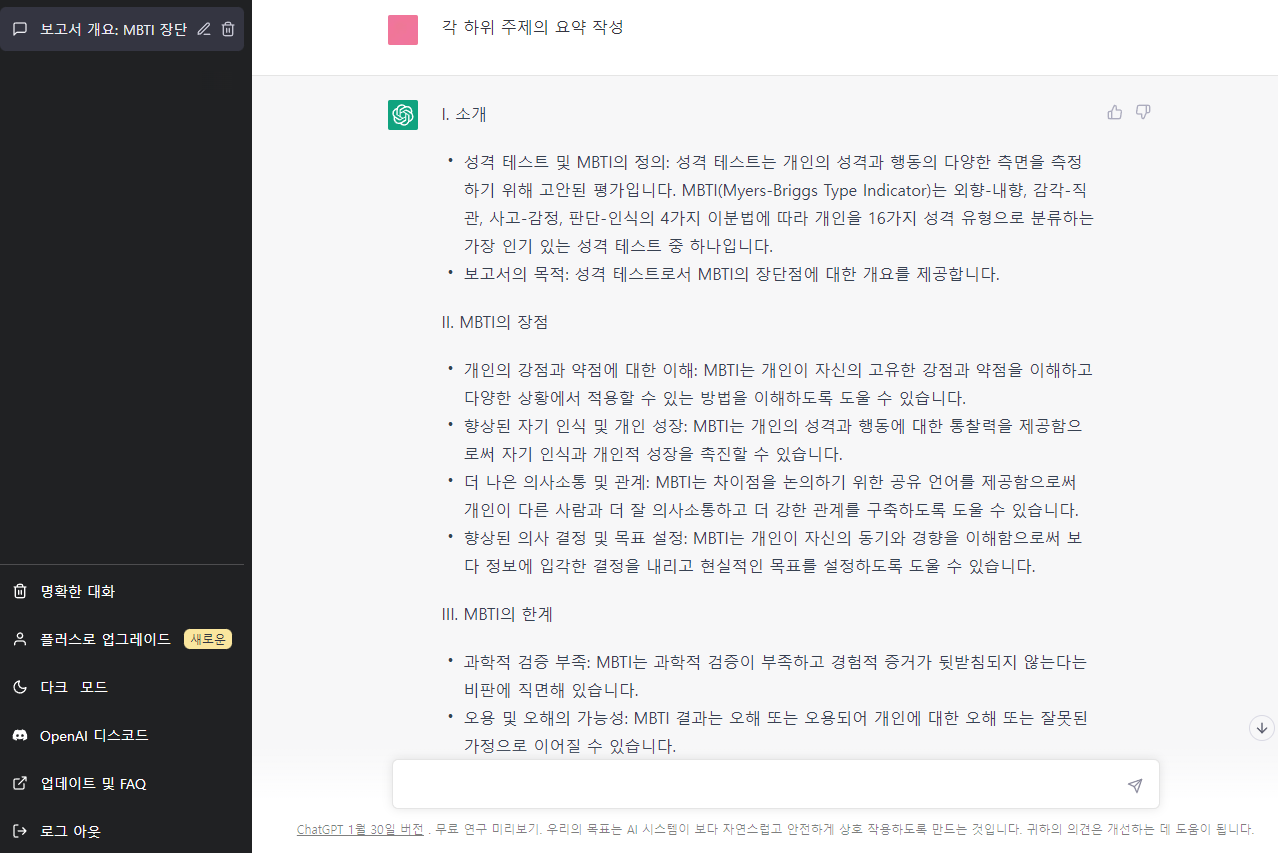Click the external link icon beside 업데이트 및 FAQ
The image size is (1278, 853).
click(x=20, y=783)
